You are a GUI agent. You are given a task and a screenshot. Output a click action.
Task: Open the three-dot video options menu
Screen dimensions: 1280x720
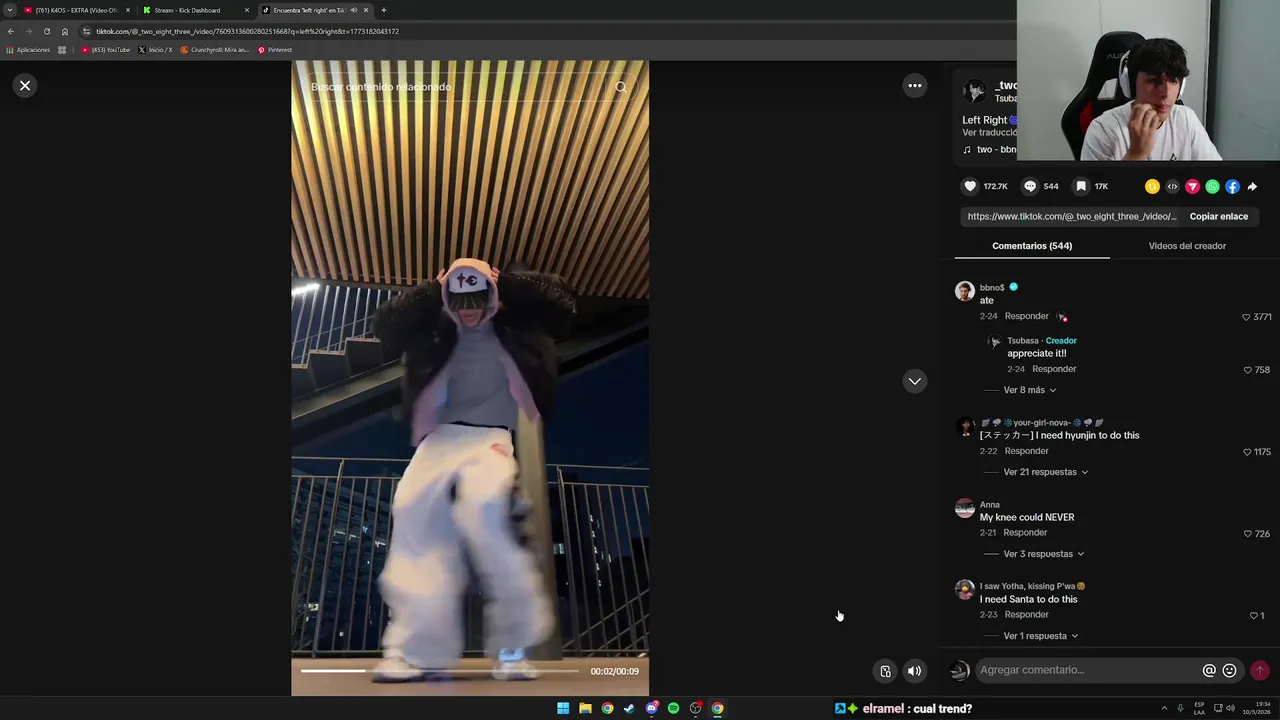pos(914,86)
